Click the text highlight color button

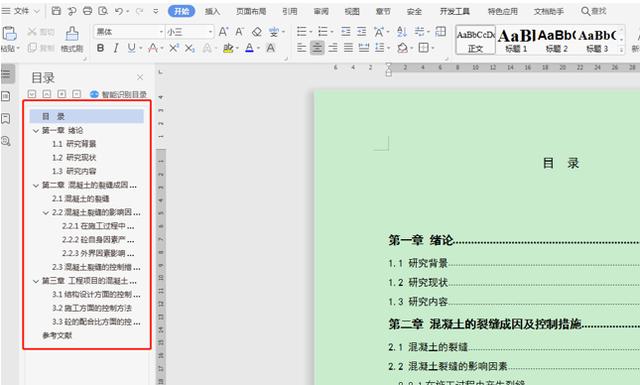coord(228,48)
